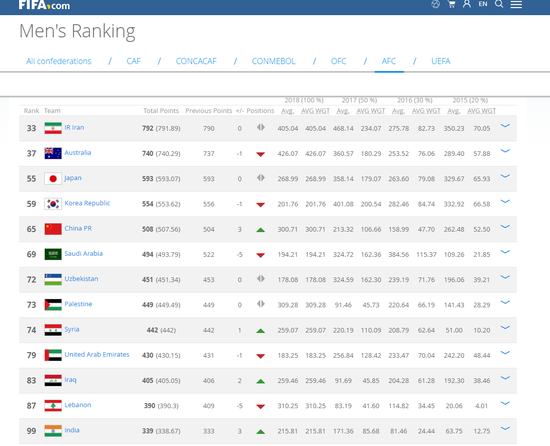Click the green up arrow in Syria row
550x446 pixels.
point(260,331)
